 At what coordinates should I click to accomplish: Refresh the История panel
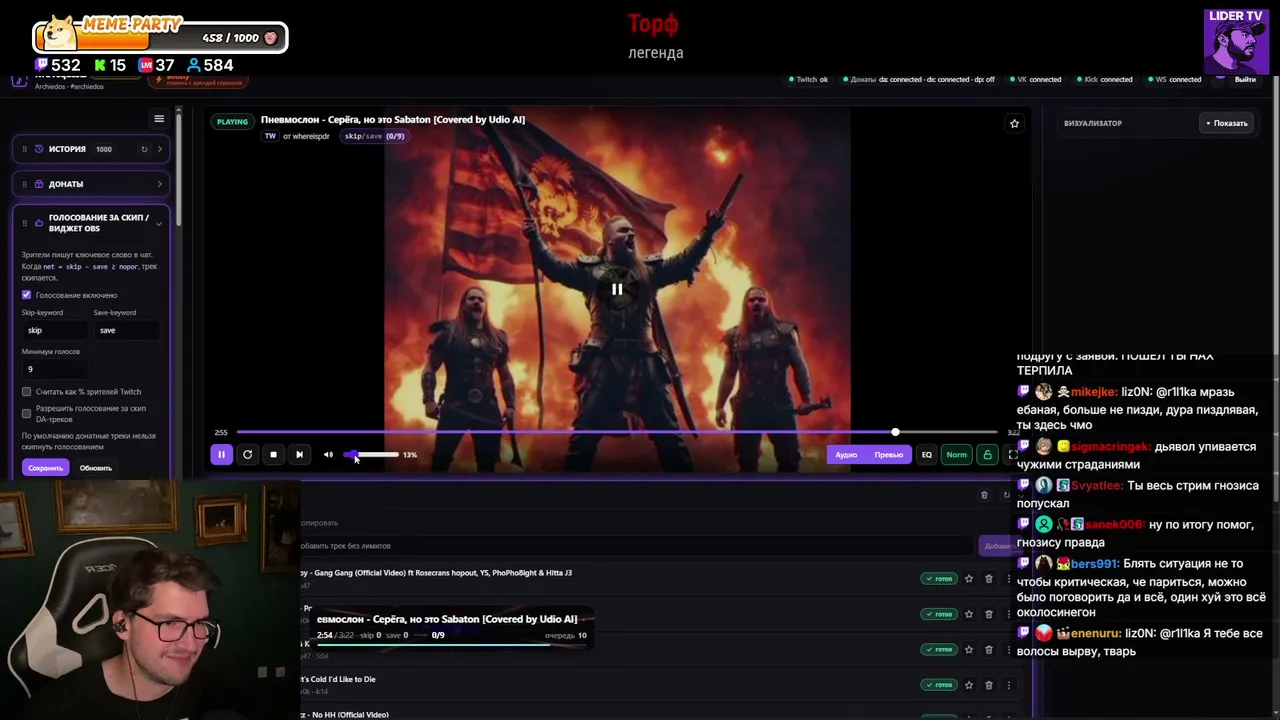pos(144,149)
